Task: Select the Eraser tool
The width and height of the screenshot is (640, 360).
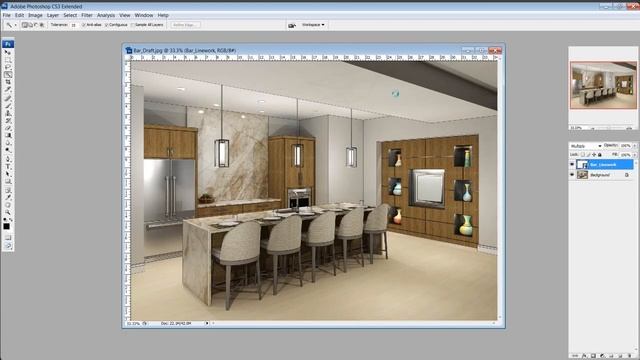Action: (x=8, y=128)
